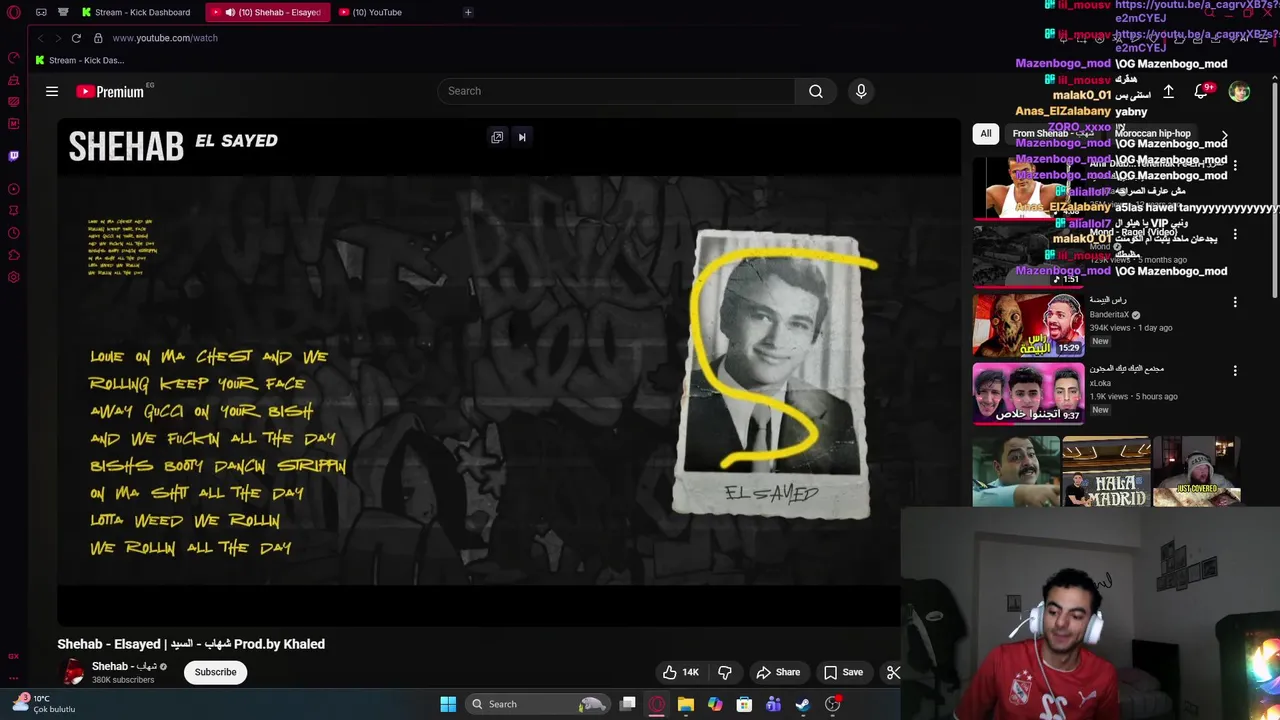
Task: Switch to Stream - Kick Dashboard tab
Action: [136, 12]
